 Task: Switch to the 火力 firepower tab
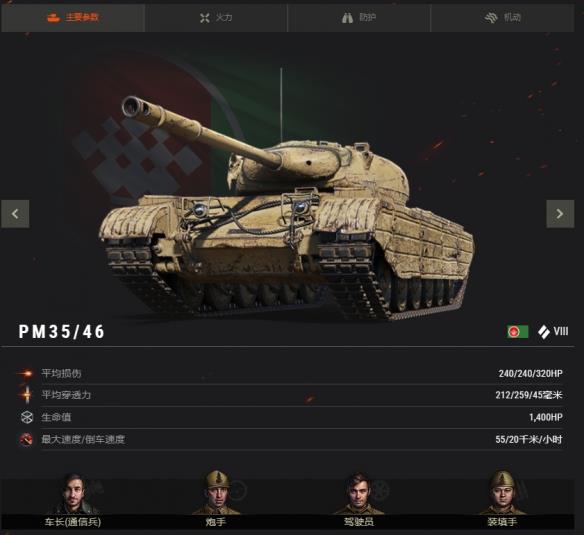216,18
